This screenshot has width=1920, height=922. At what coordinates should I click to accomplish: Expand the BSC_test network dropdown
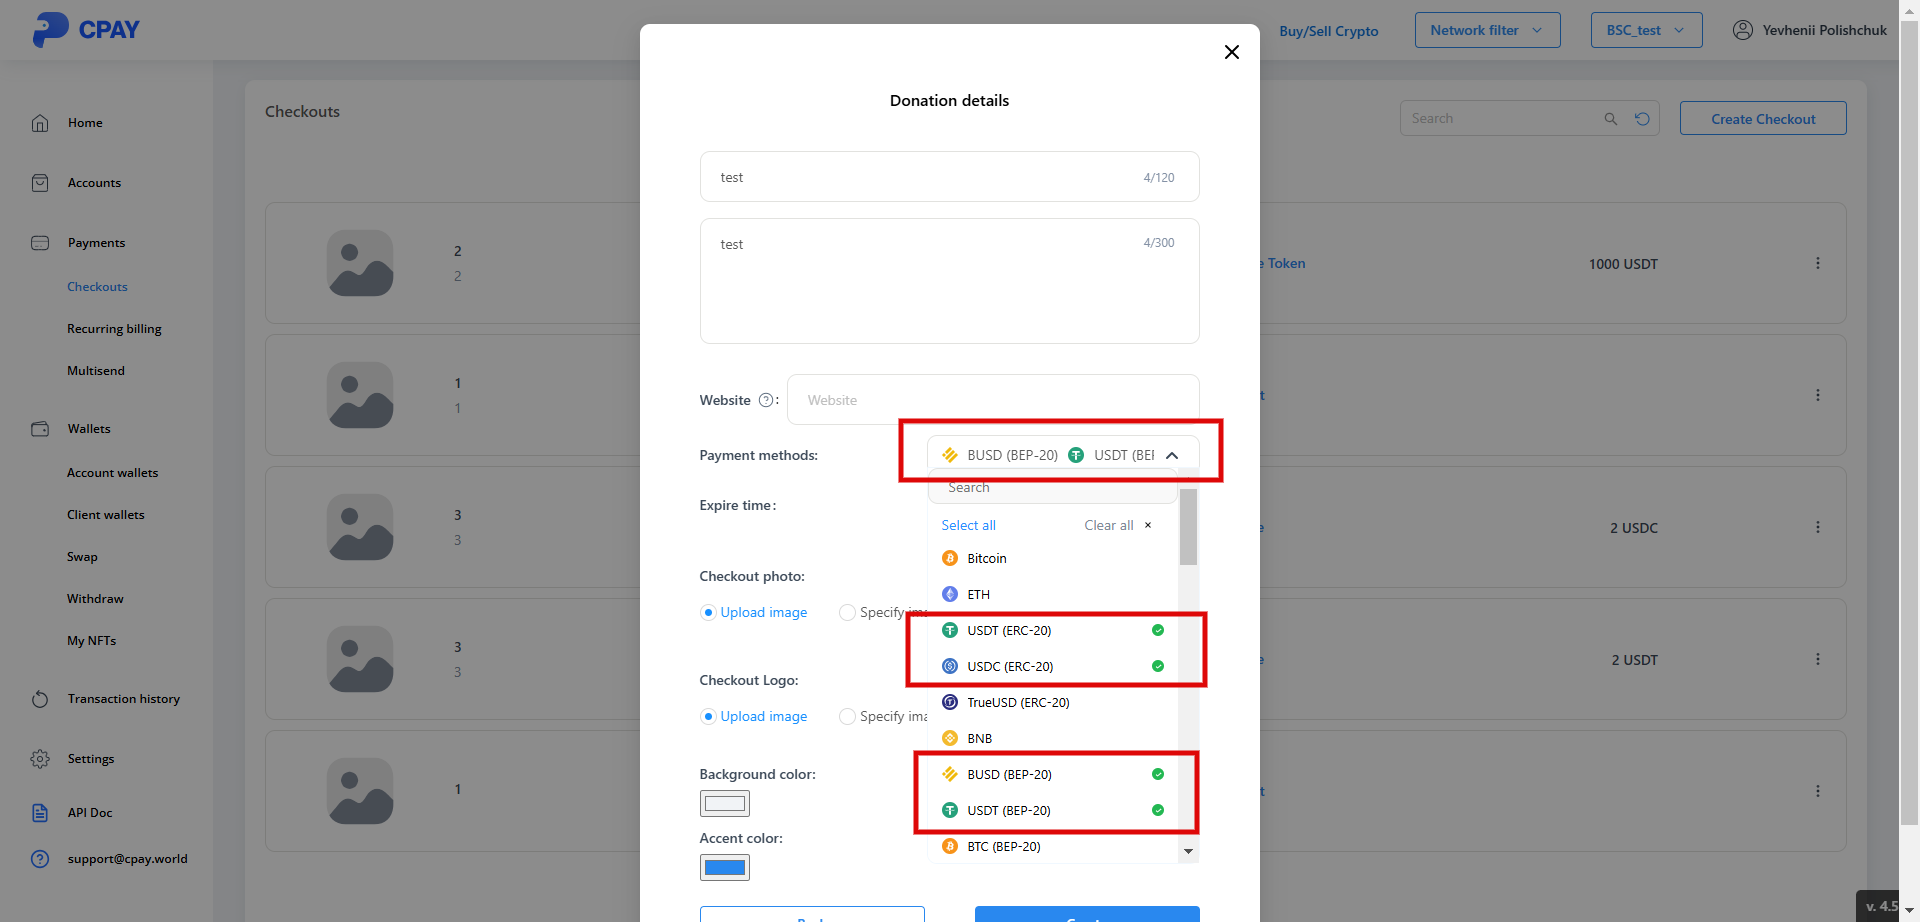pyautogui.click(x=1646, y=30)
